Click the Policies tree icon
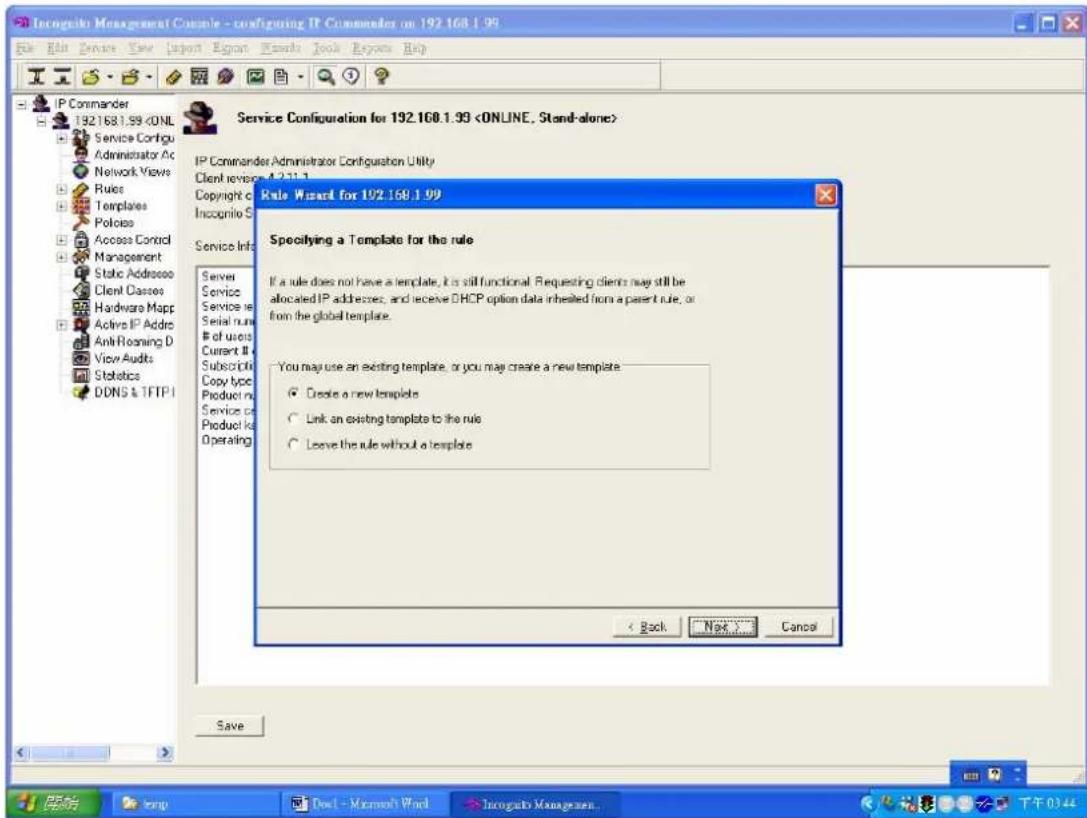The height and width of the screenshot is (818, 1087). [x=81, y=223]
